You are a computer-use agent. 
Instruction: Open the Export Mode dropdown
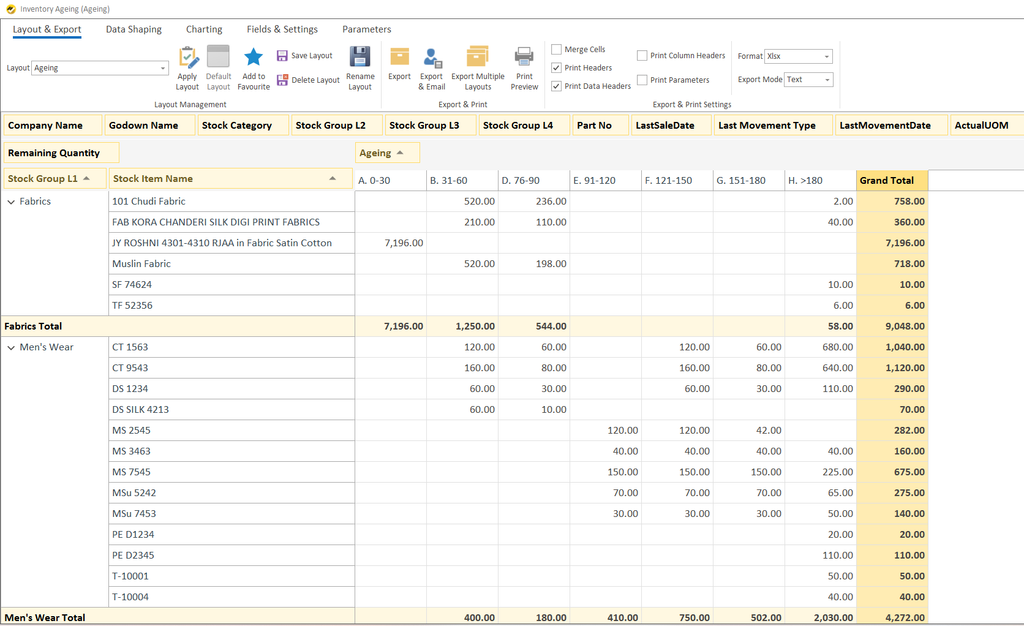pyautogui.click(x=808, y=80)
